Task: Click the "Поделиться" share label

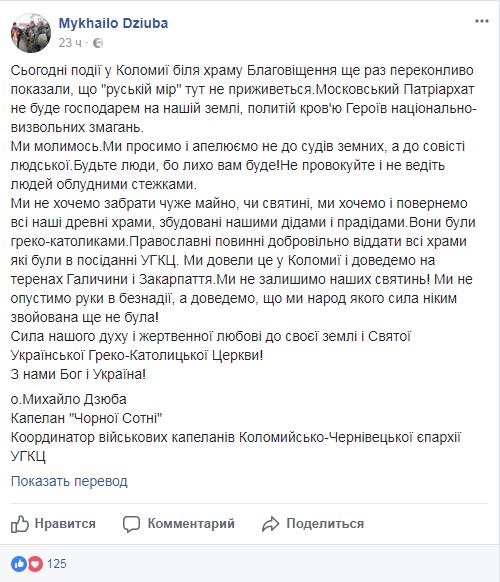Action: 325,523
